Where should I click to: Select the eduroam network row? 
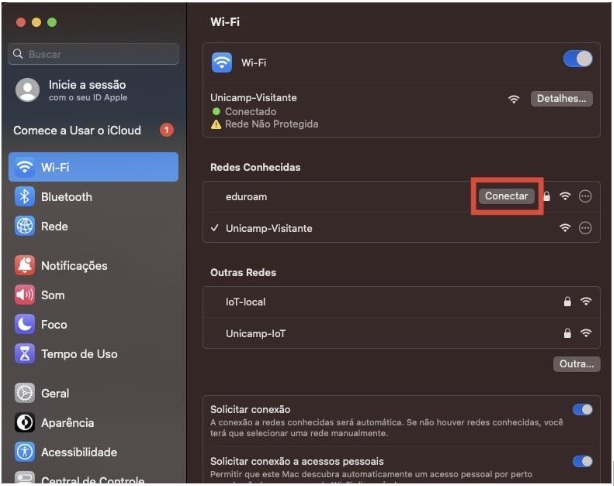[401, 197]
